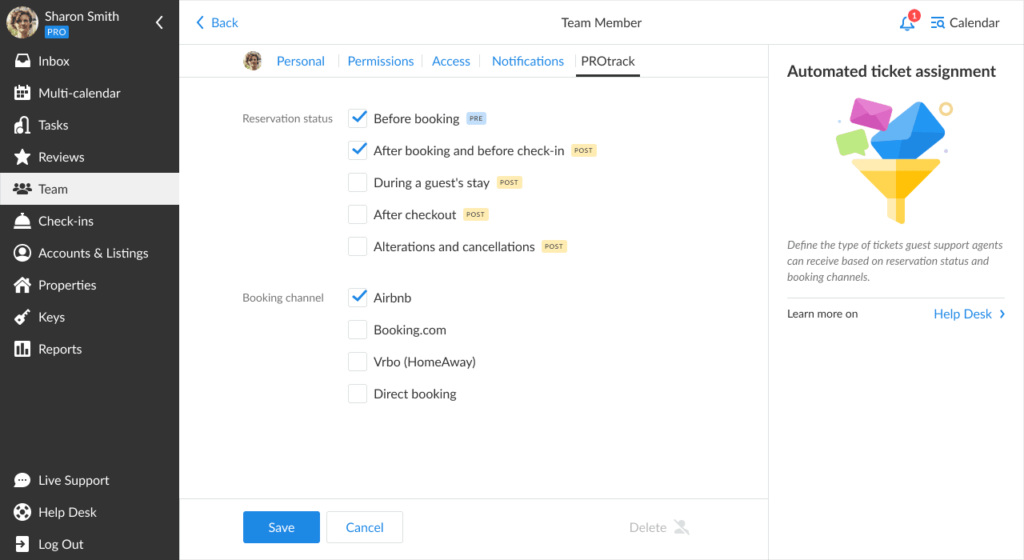Image resolution: width=1024 pixels, height=560 pixels.
Task: Open the Tasks clipboard icon
Action: (22, 125)
